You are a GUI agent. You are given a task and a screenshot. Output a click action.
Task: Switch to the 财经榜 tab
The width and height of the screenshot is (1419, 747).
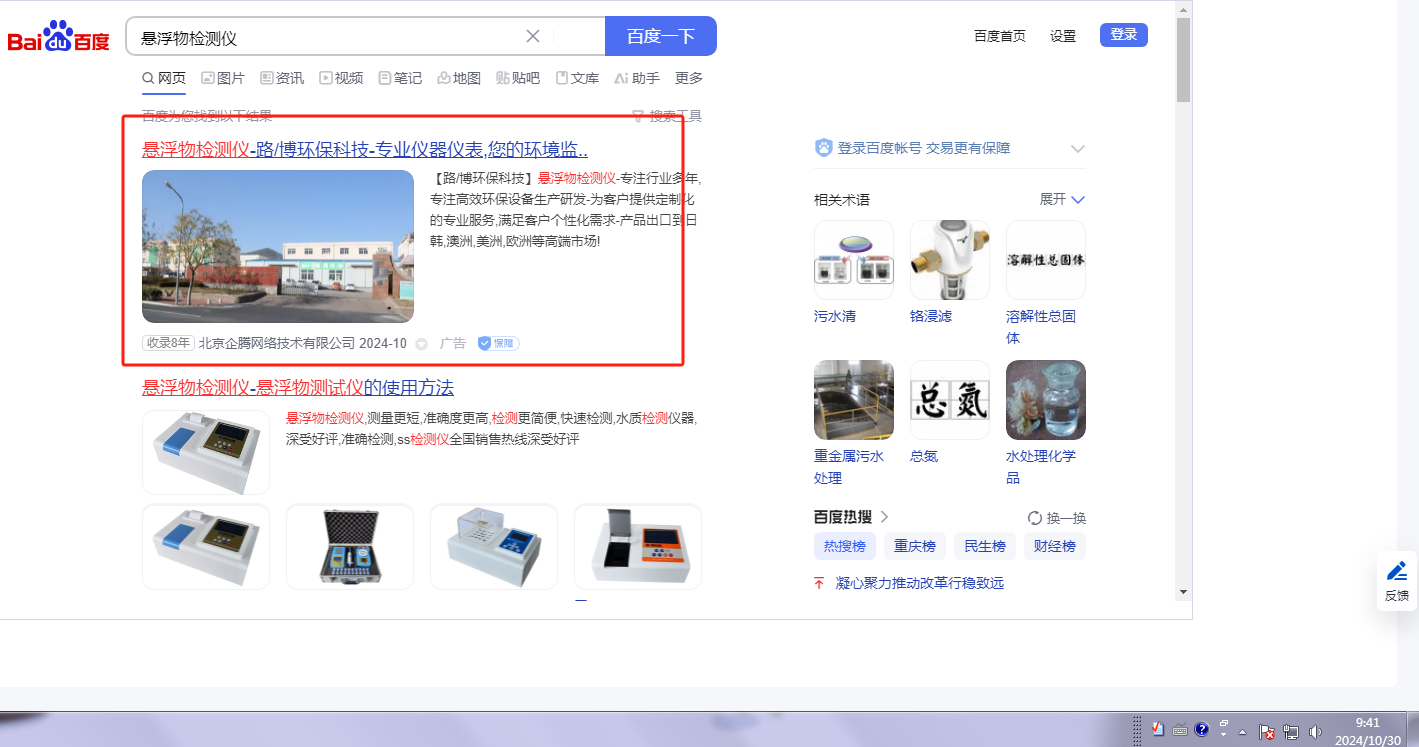point(1055,546)
